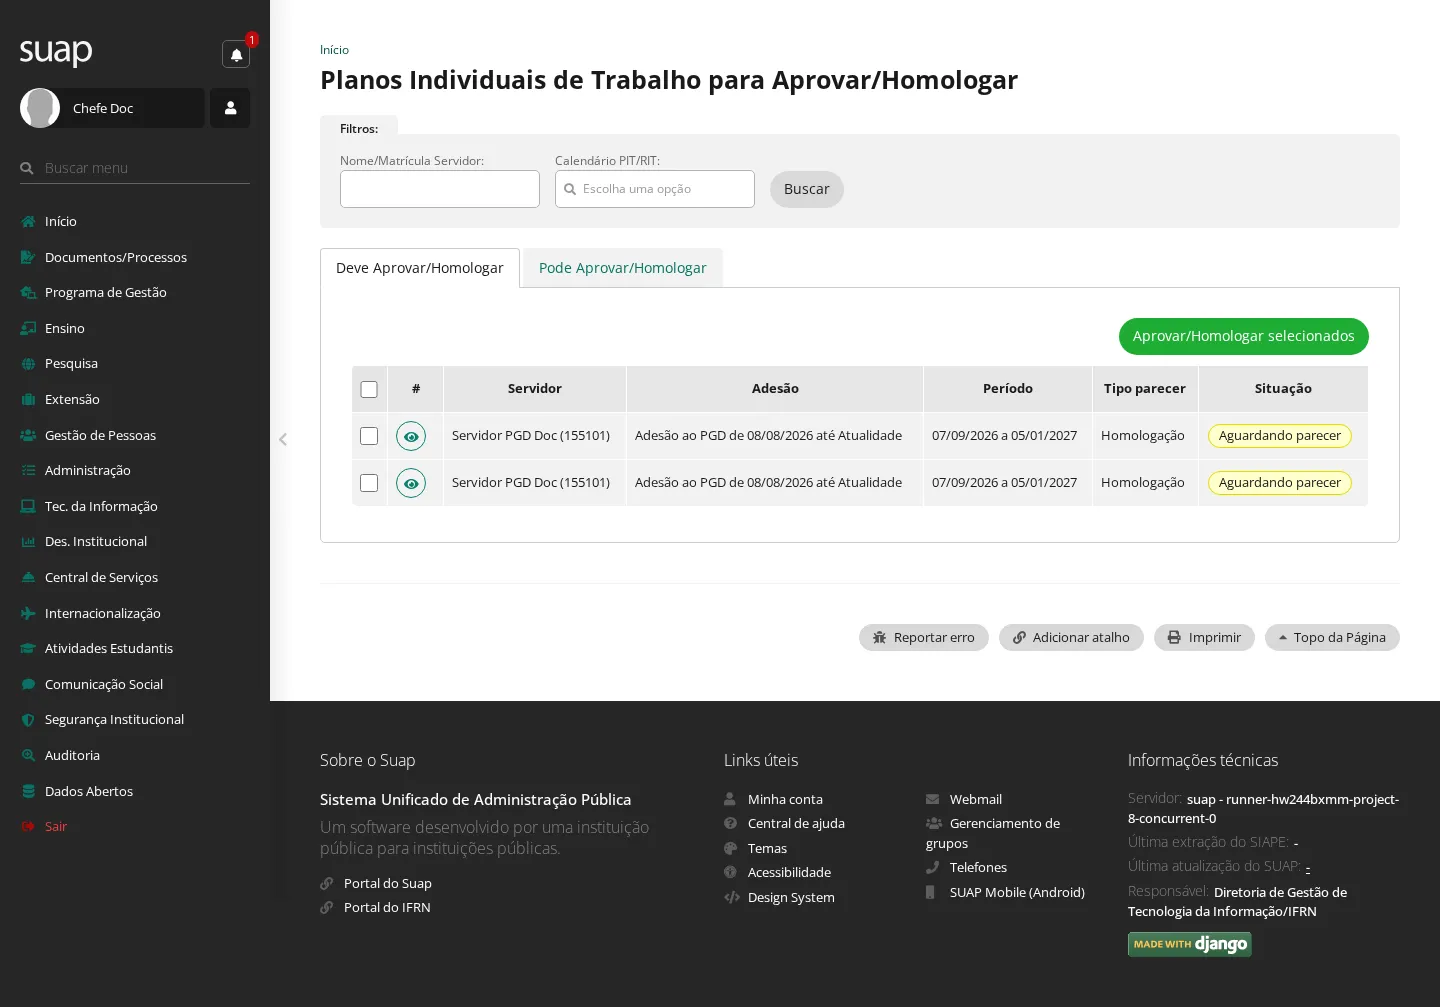View second plan via eye icon
This screenshot has height=1007, width=1440.
(x=411, y=483)
